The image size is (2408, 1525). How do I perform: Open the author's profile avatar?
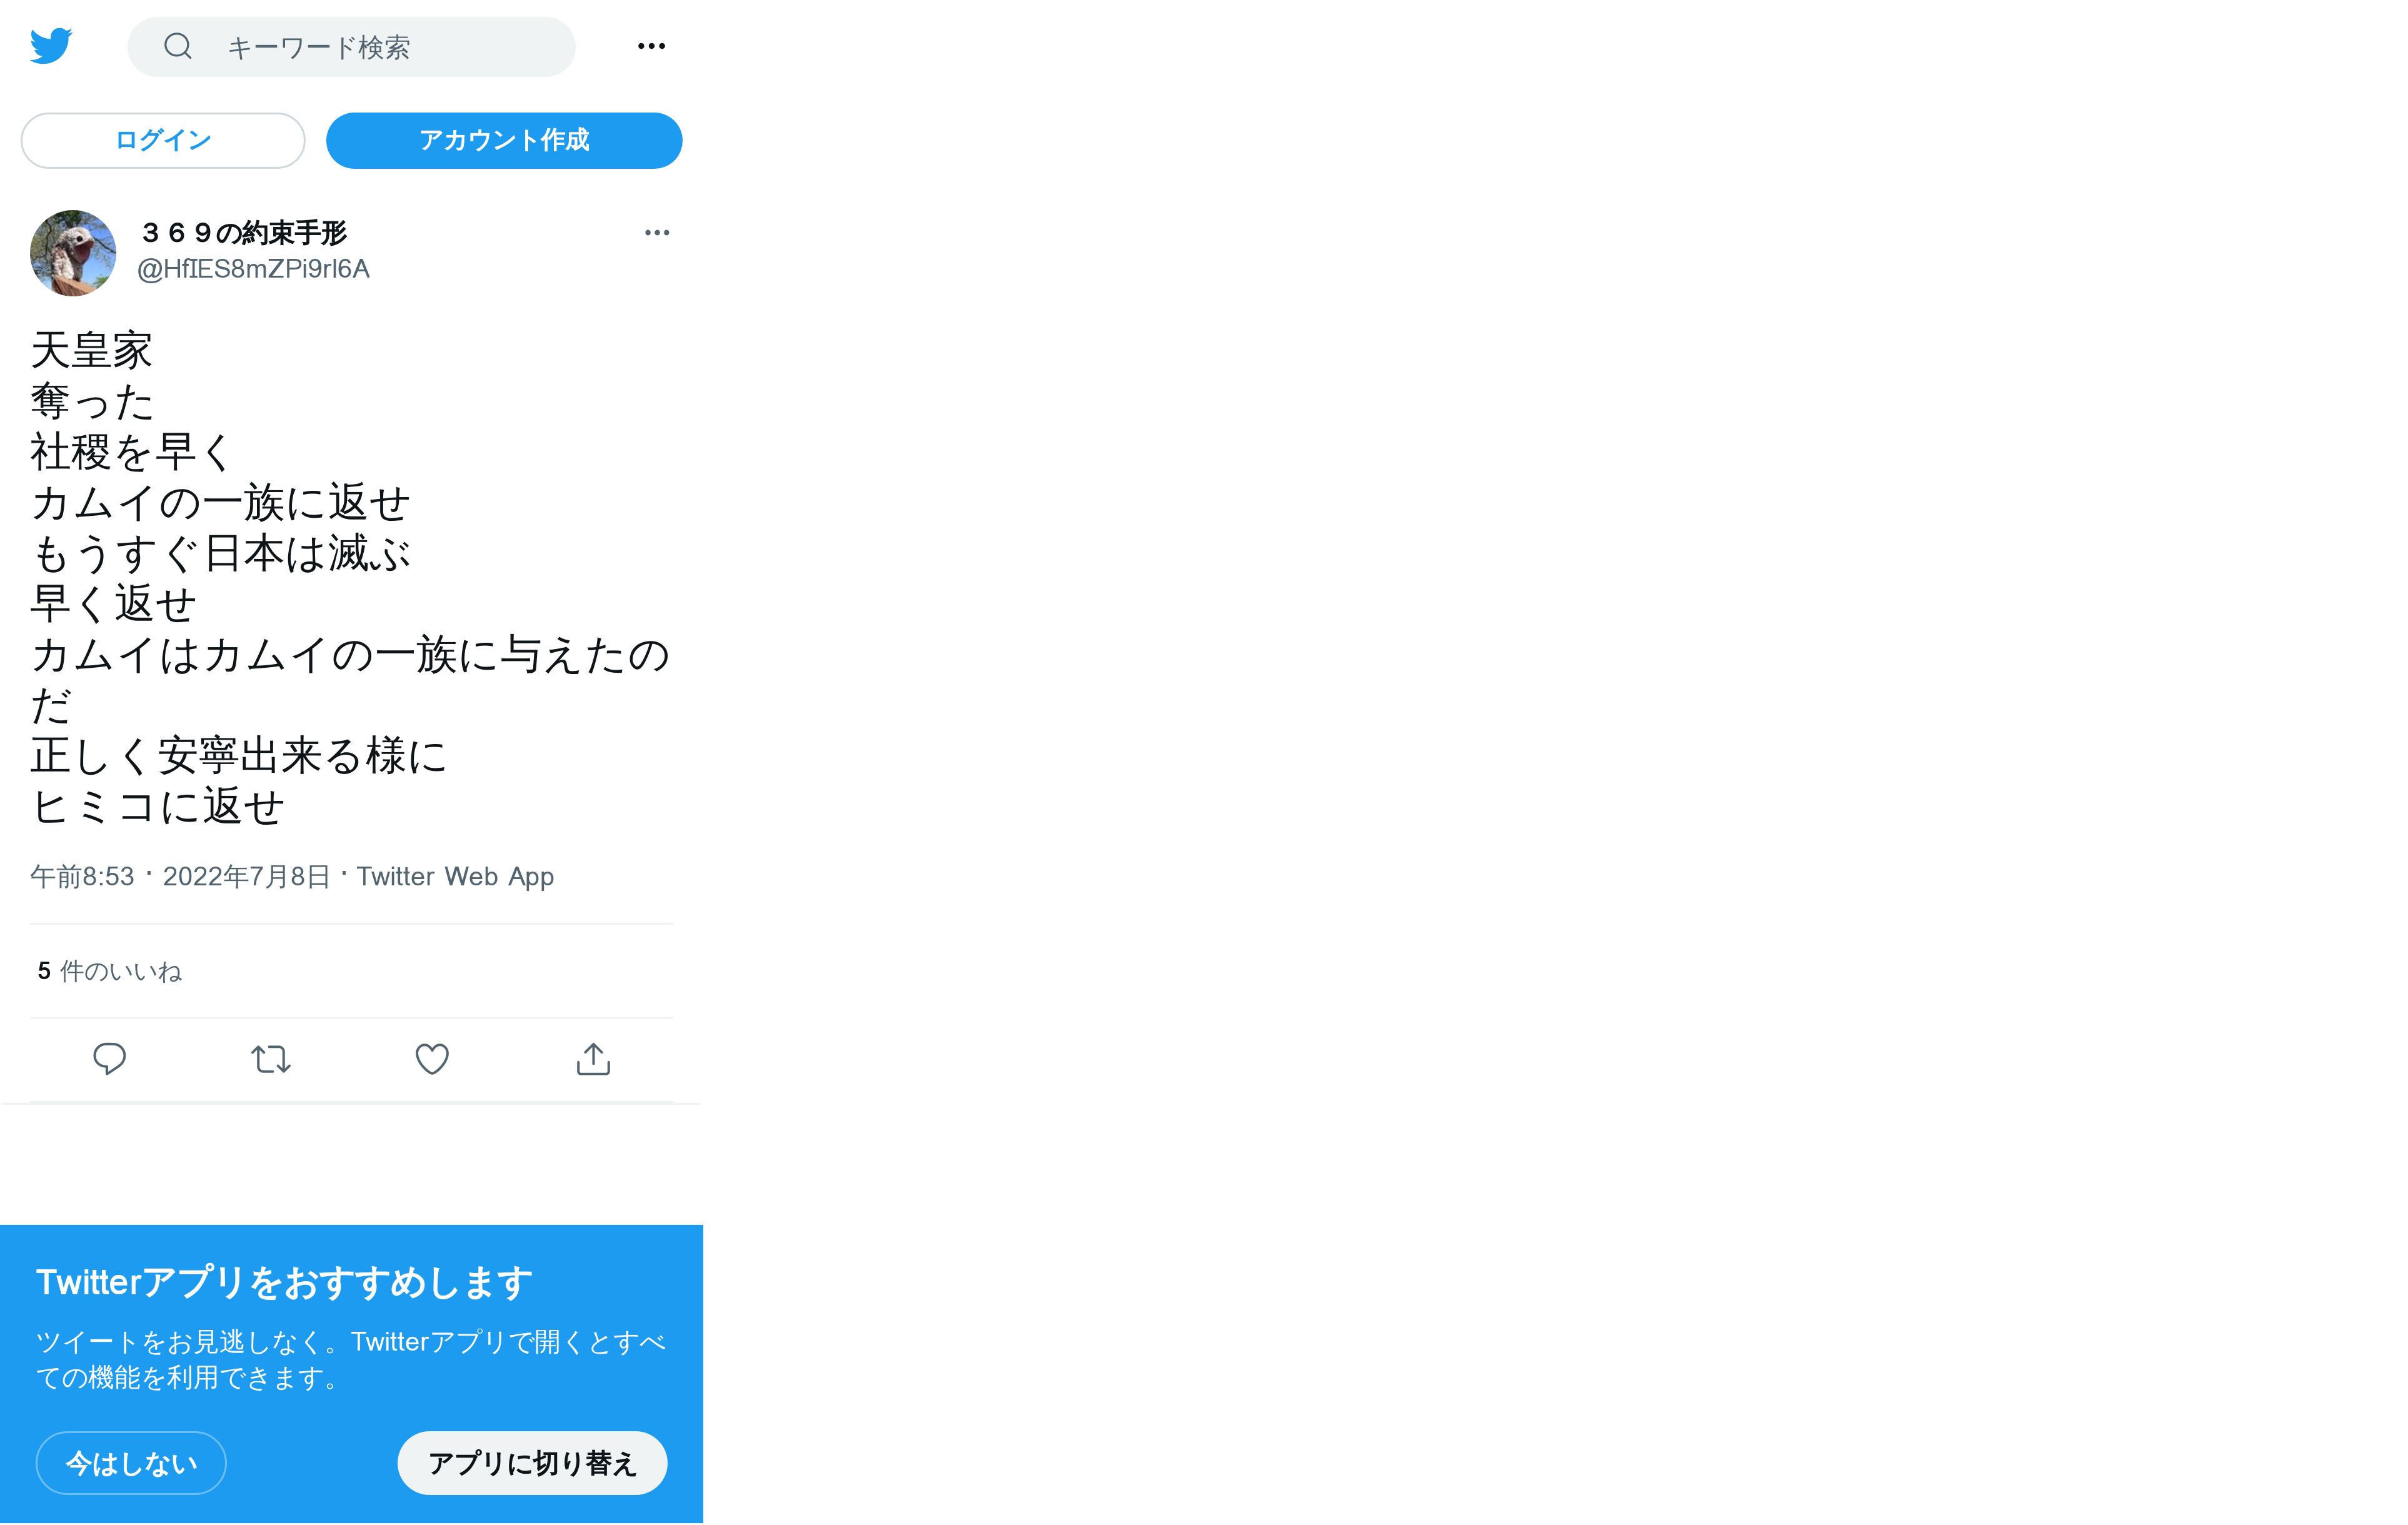pos(73,253)
